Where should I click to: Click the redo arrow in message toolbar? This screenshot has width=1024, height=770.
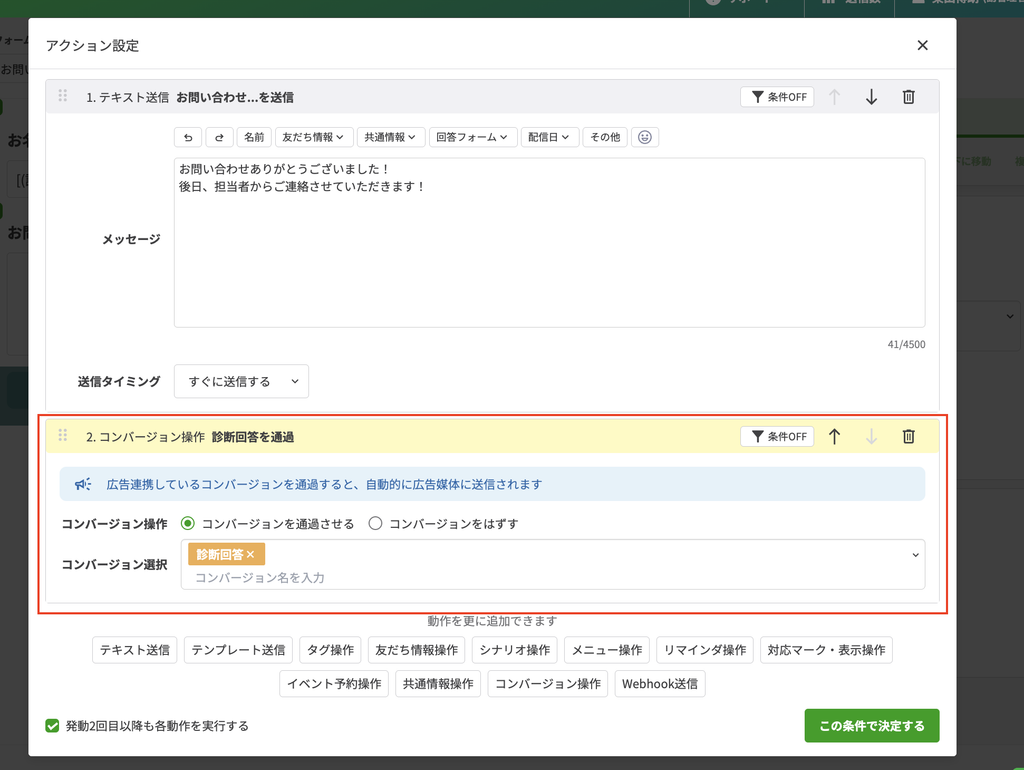point(219,137)
